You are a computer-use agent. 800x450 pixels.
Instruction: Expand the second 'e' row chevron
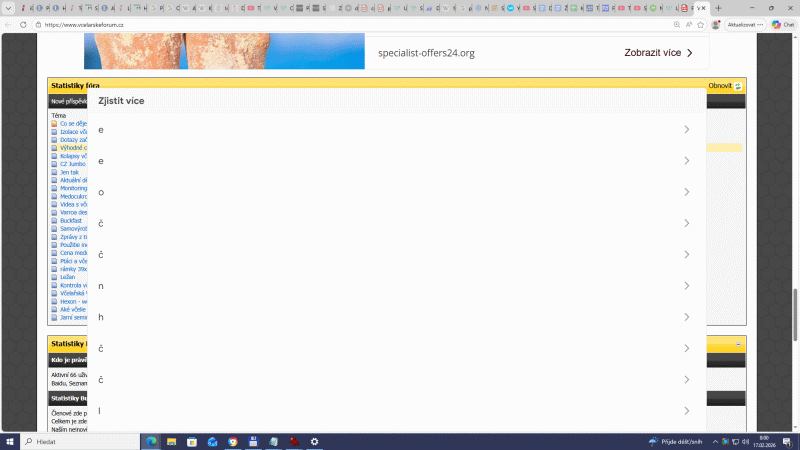point(687,161)
